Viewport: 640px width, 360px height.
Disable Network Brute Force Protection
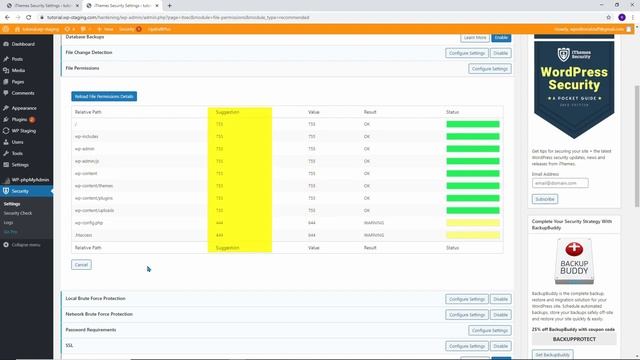(x=500, y=315)
